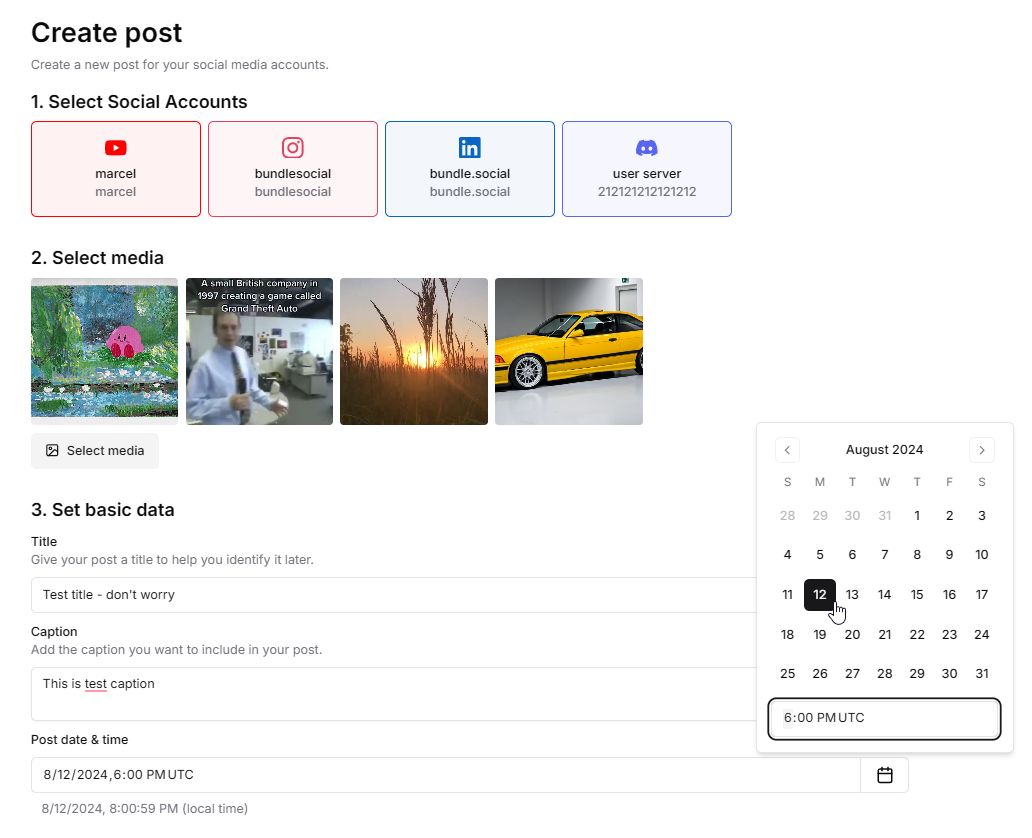Click the Post date & time field
Screen dimensions: 1032x838
tap(446, 775)
